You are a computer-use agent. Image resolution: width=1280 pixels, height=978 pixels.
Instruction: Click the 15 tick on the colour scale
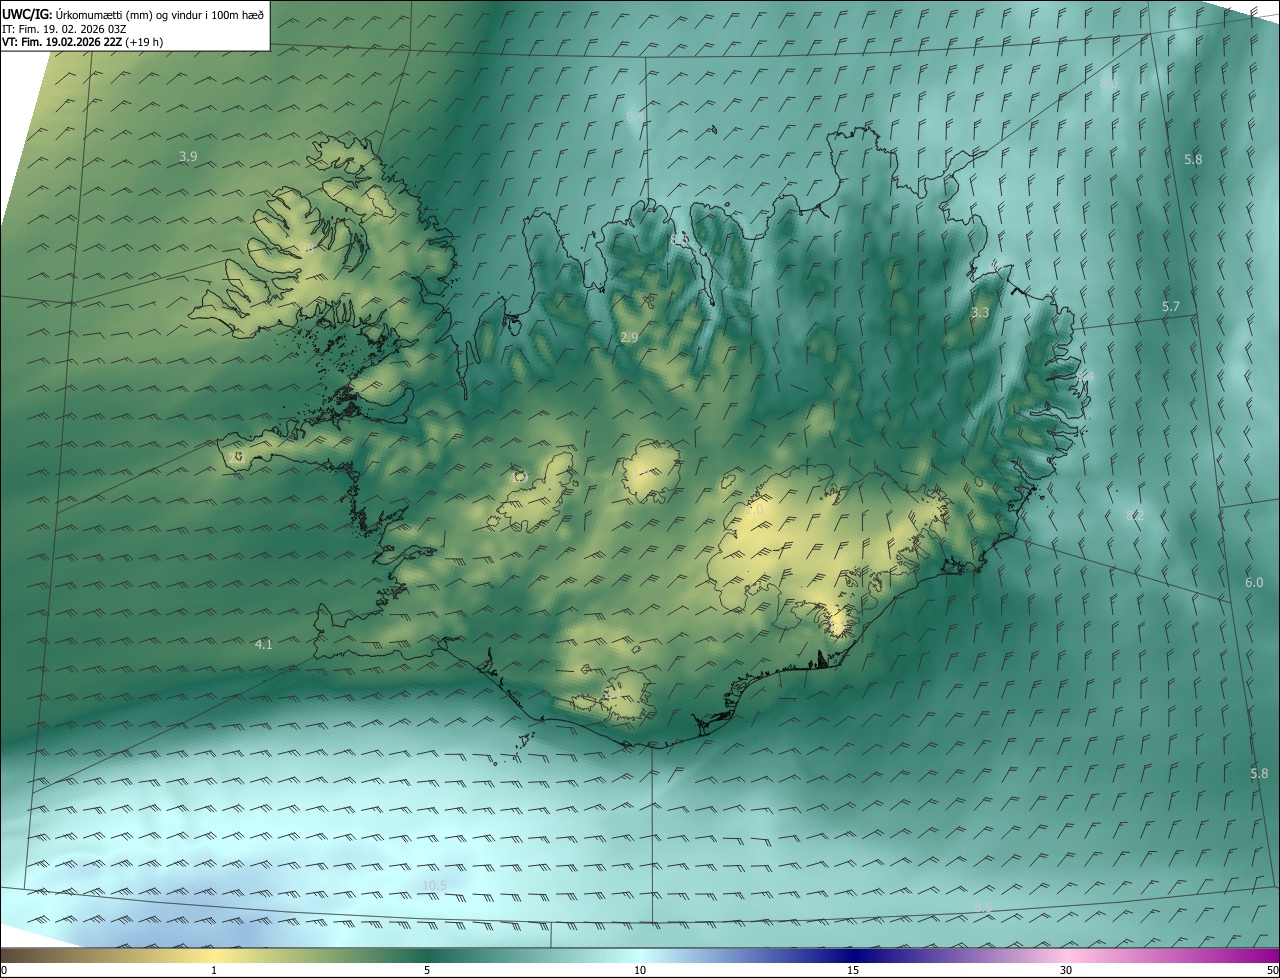(853, 970)
